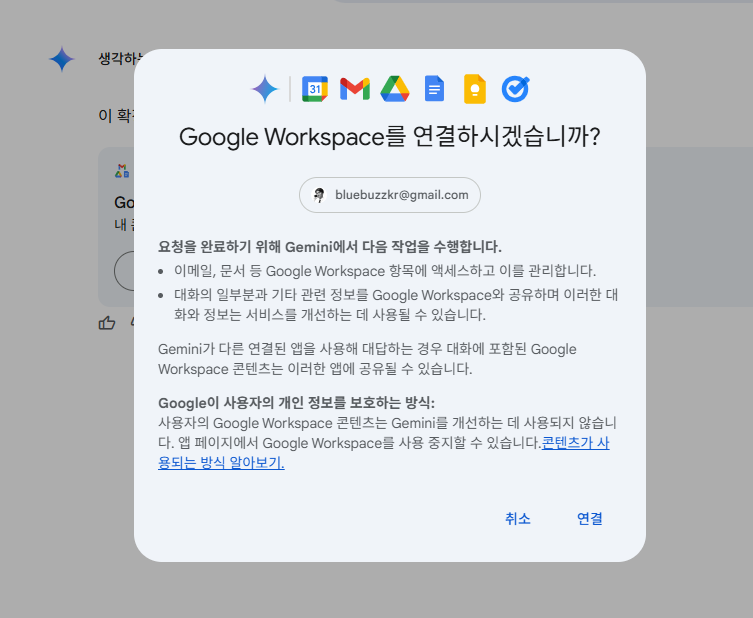Click the Google Calendar icon
This screenshot has height=618, width=753.
(x=315, y=89)
